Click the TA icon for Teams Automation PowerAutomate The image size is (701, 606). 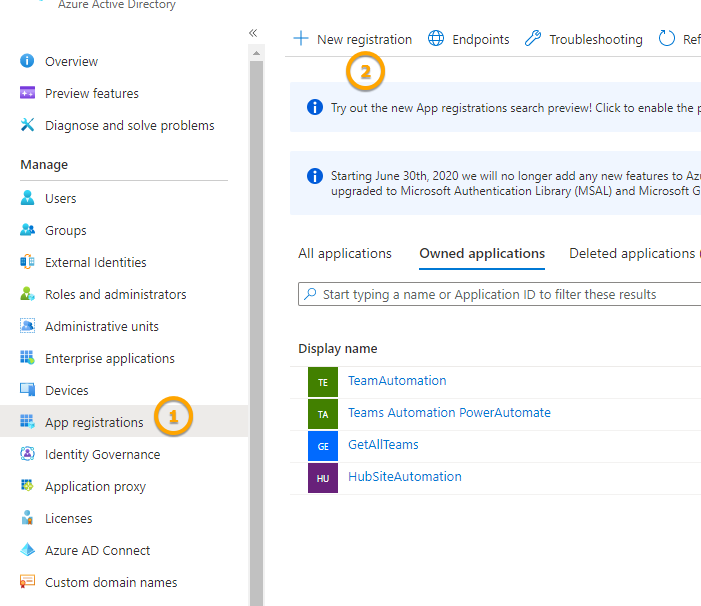(323, 414)
